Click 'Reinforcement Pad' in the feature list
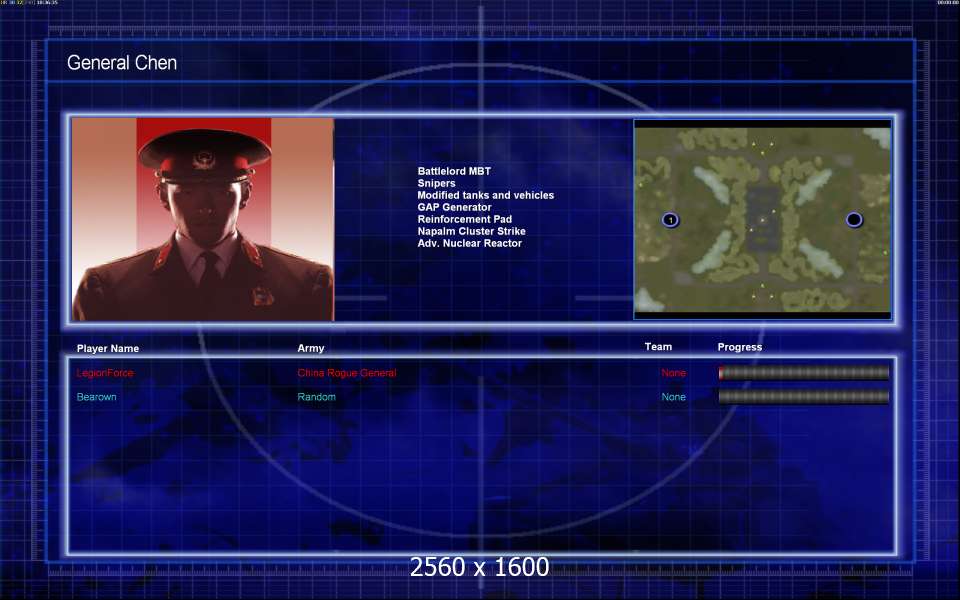The image size is (960, 600). click(465, 219)
